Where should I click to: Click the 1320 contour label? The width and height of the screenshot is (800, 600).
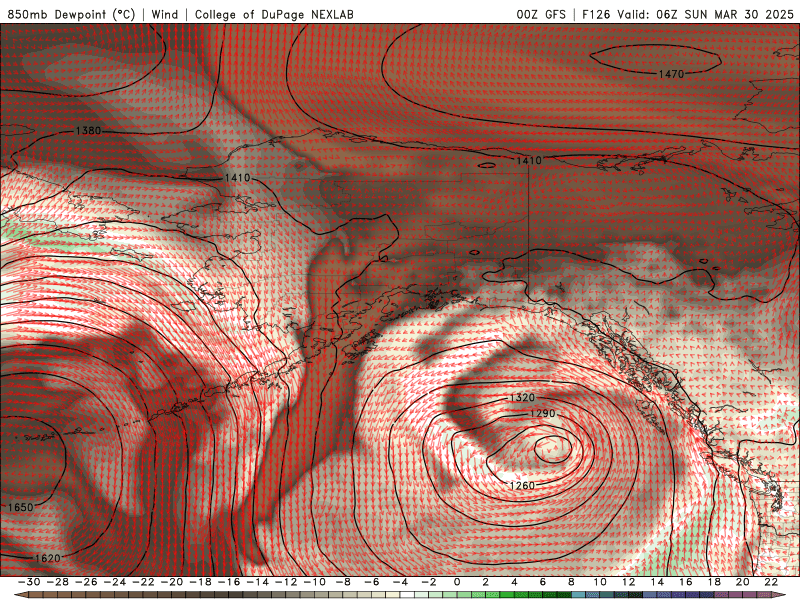coord(522,397)
